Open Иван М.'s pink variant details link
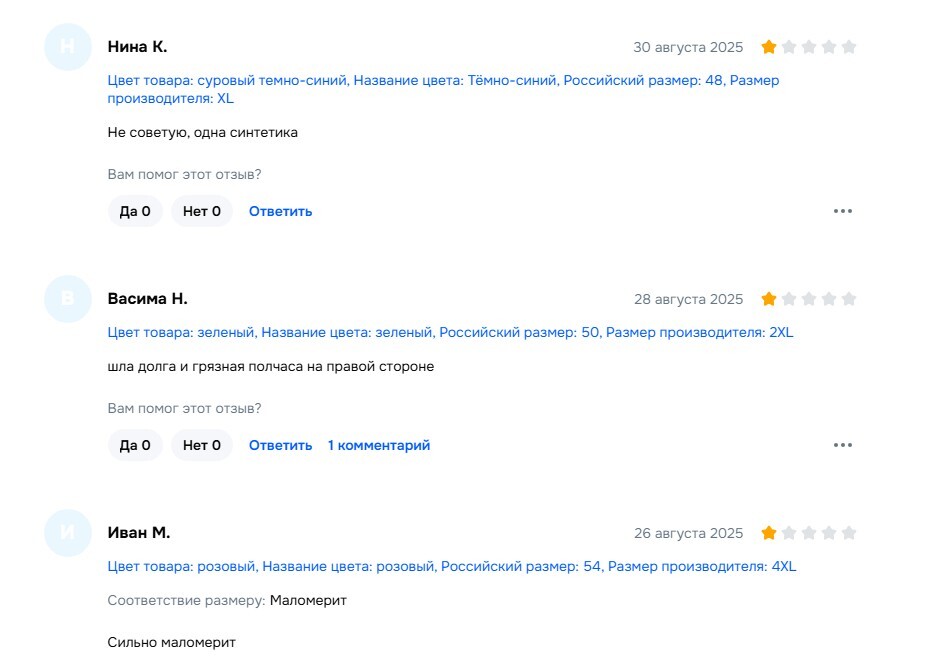Image resolution: width=926 pixels, height=666 pixels. [452, 566]
